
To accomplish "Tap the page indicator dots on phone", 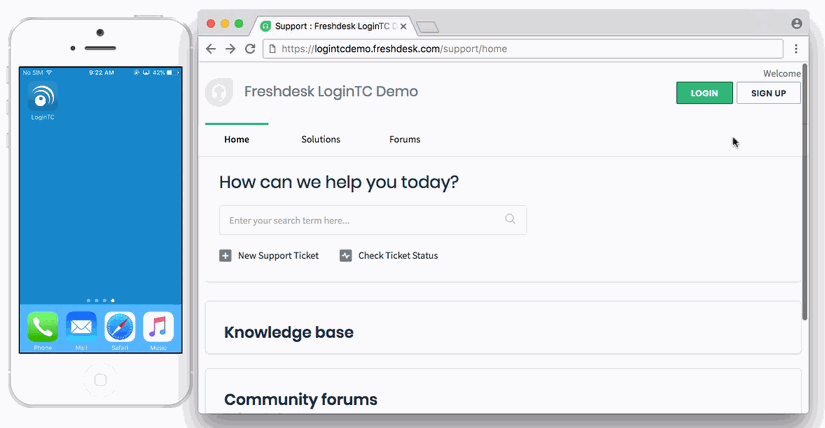I will pyautogui.click(x=100, y=301).
